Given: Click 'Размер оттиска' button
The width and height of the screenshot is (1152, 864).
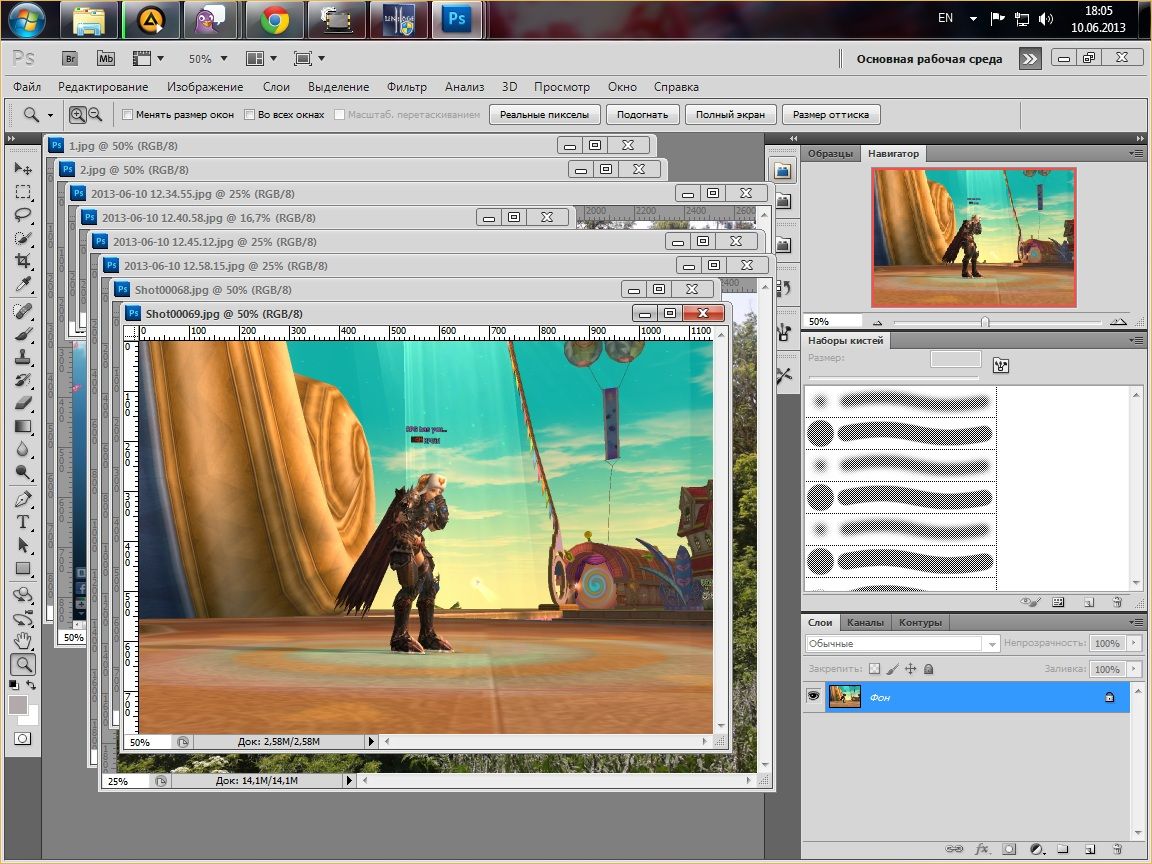Looking at the screenshot, I should click(831, 115).
